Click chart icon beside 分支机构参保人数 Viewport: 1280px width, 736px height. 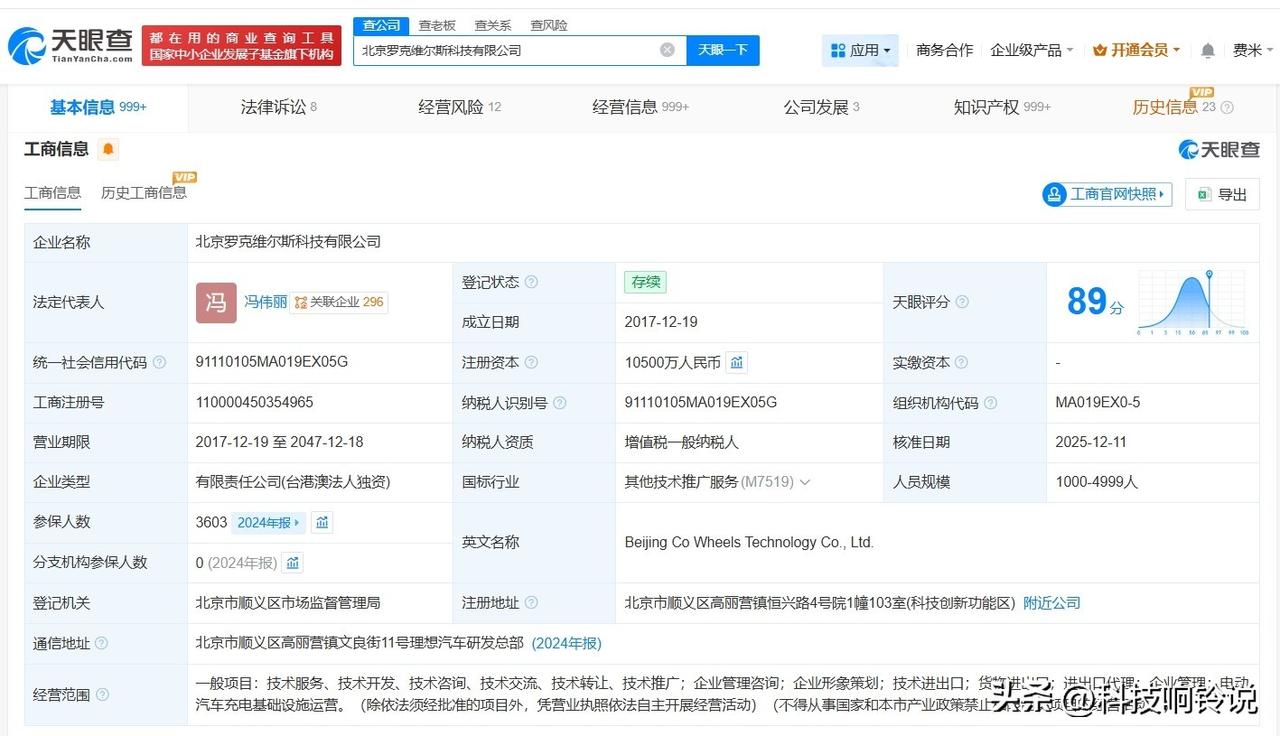point(293,563)
